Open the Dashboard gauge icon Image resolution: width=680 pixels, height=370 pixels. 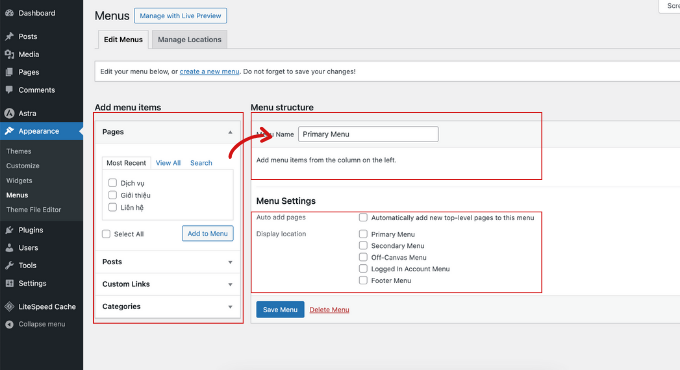9,13
